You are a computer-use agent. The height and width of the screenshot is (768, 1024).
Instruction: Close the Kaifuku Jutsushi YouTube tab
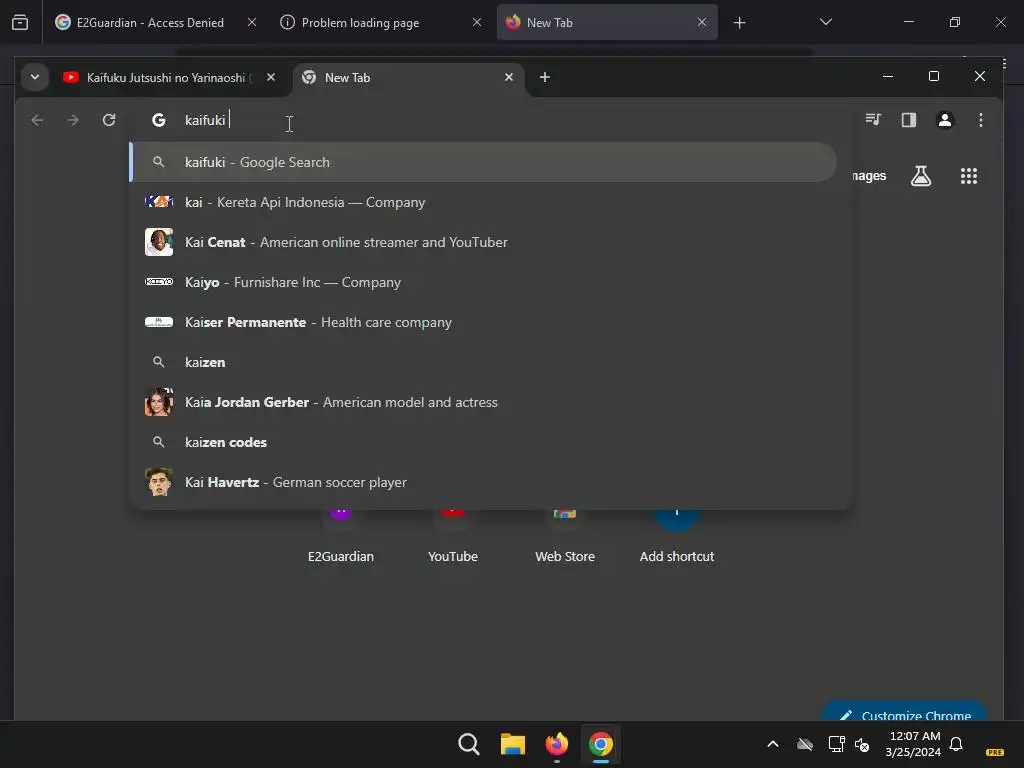click(271, 77)
